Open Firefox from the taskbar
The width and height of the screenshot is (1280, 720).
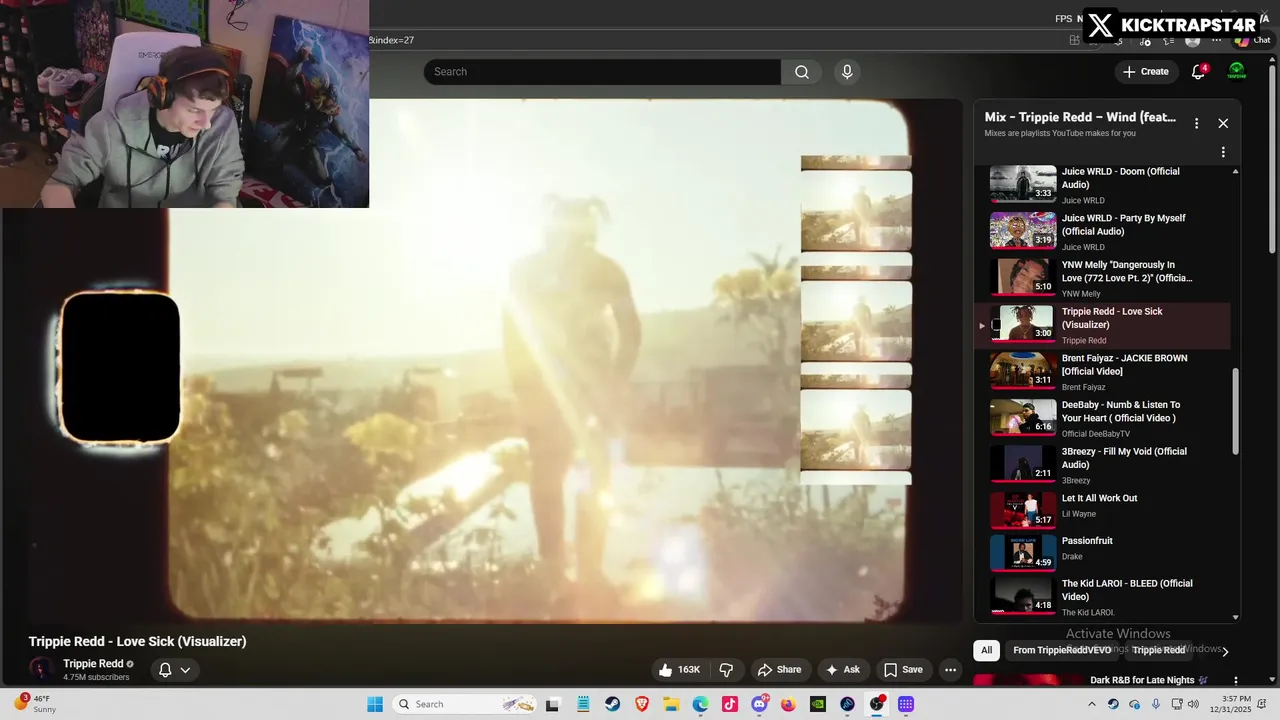788,704
